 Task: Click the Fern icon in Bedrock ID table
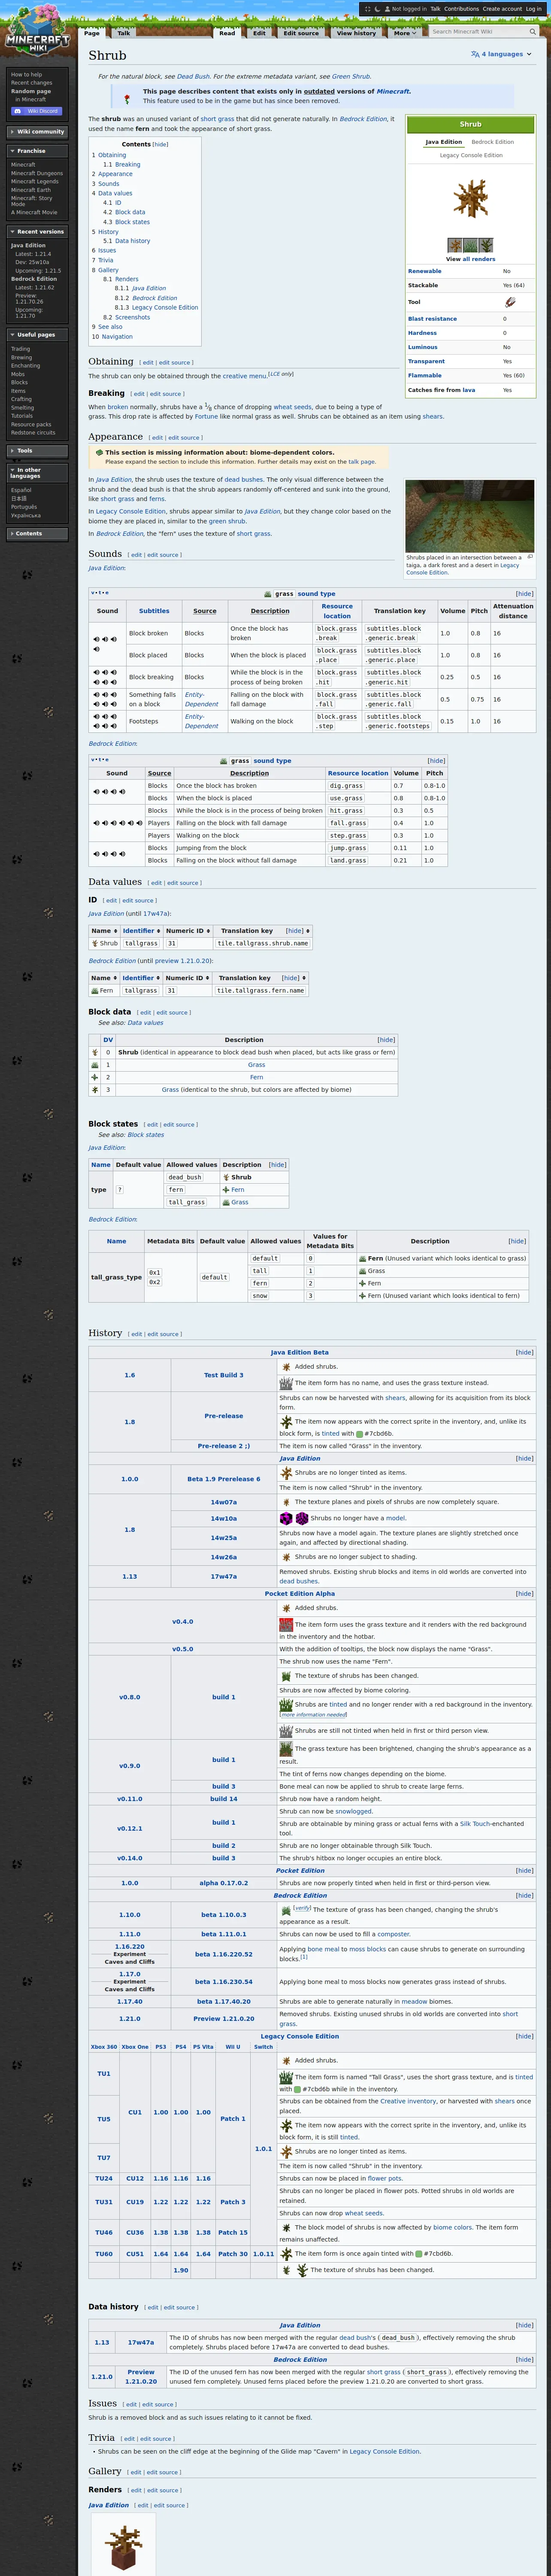point(95,990)
